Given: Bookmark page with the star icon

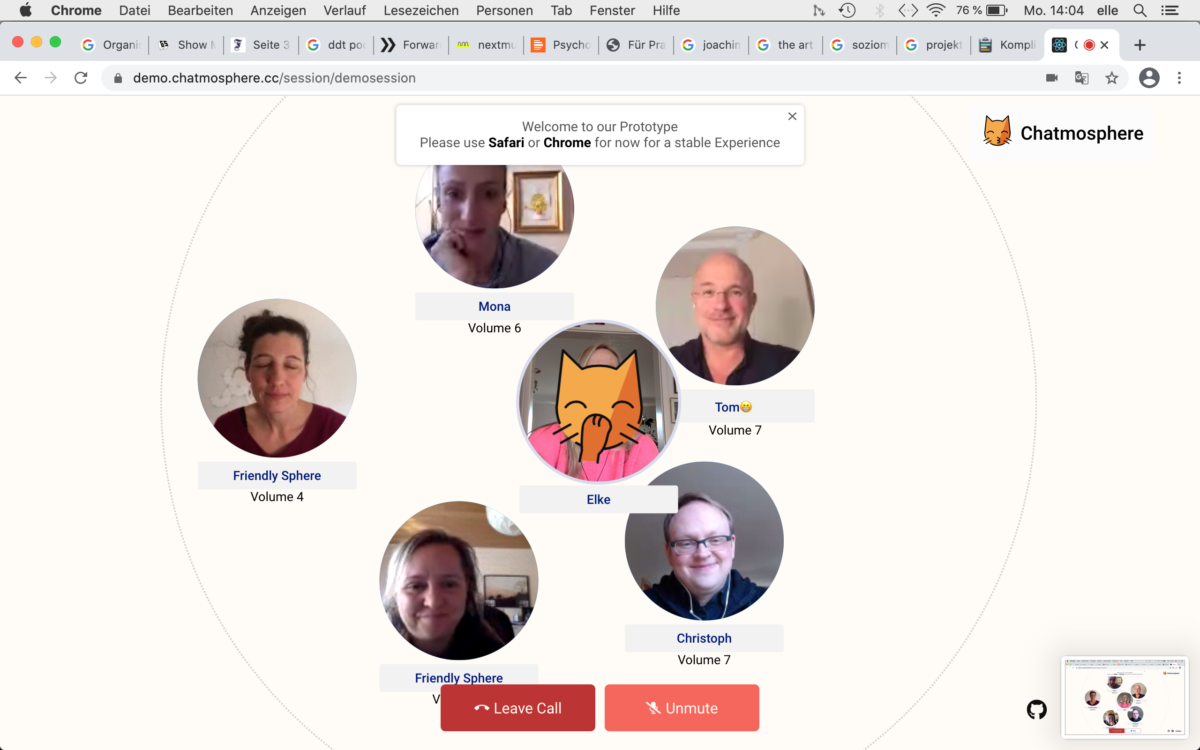Looking at the screenshot, I should coord(1111,78).
